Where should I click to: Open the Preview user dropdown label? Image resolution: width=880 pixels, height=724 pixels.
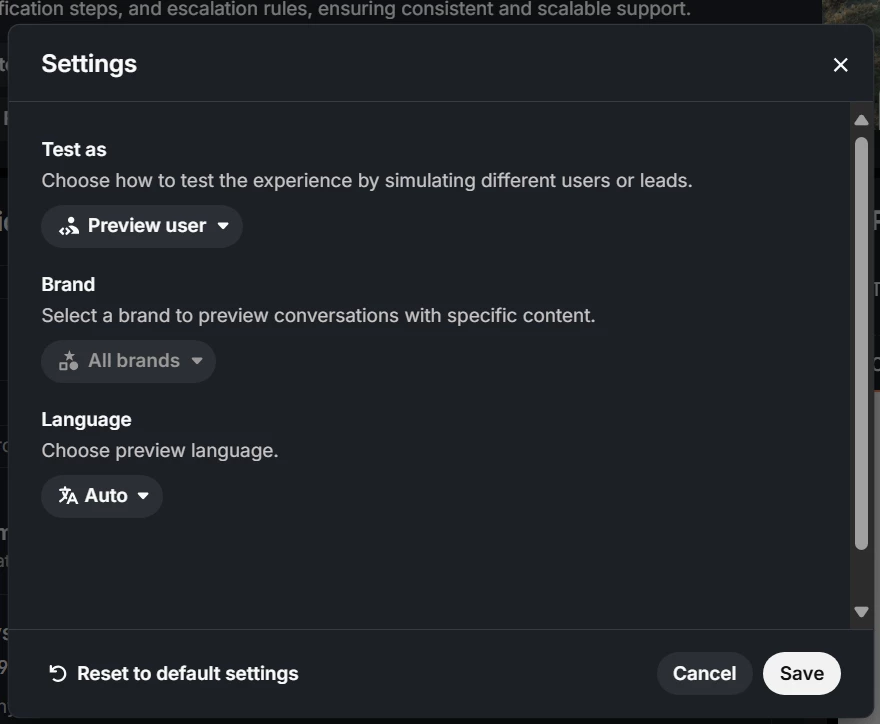click(x=147, y=226)
